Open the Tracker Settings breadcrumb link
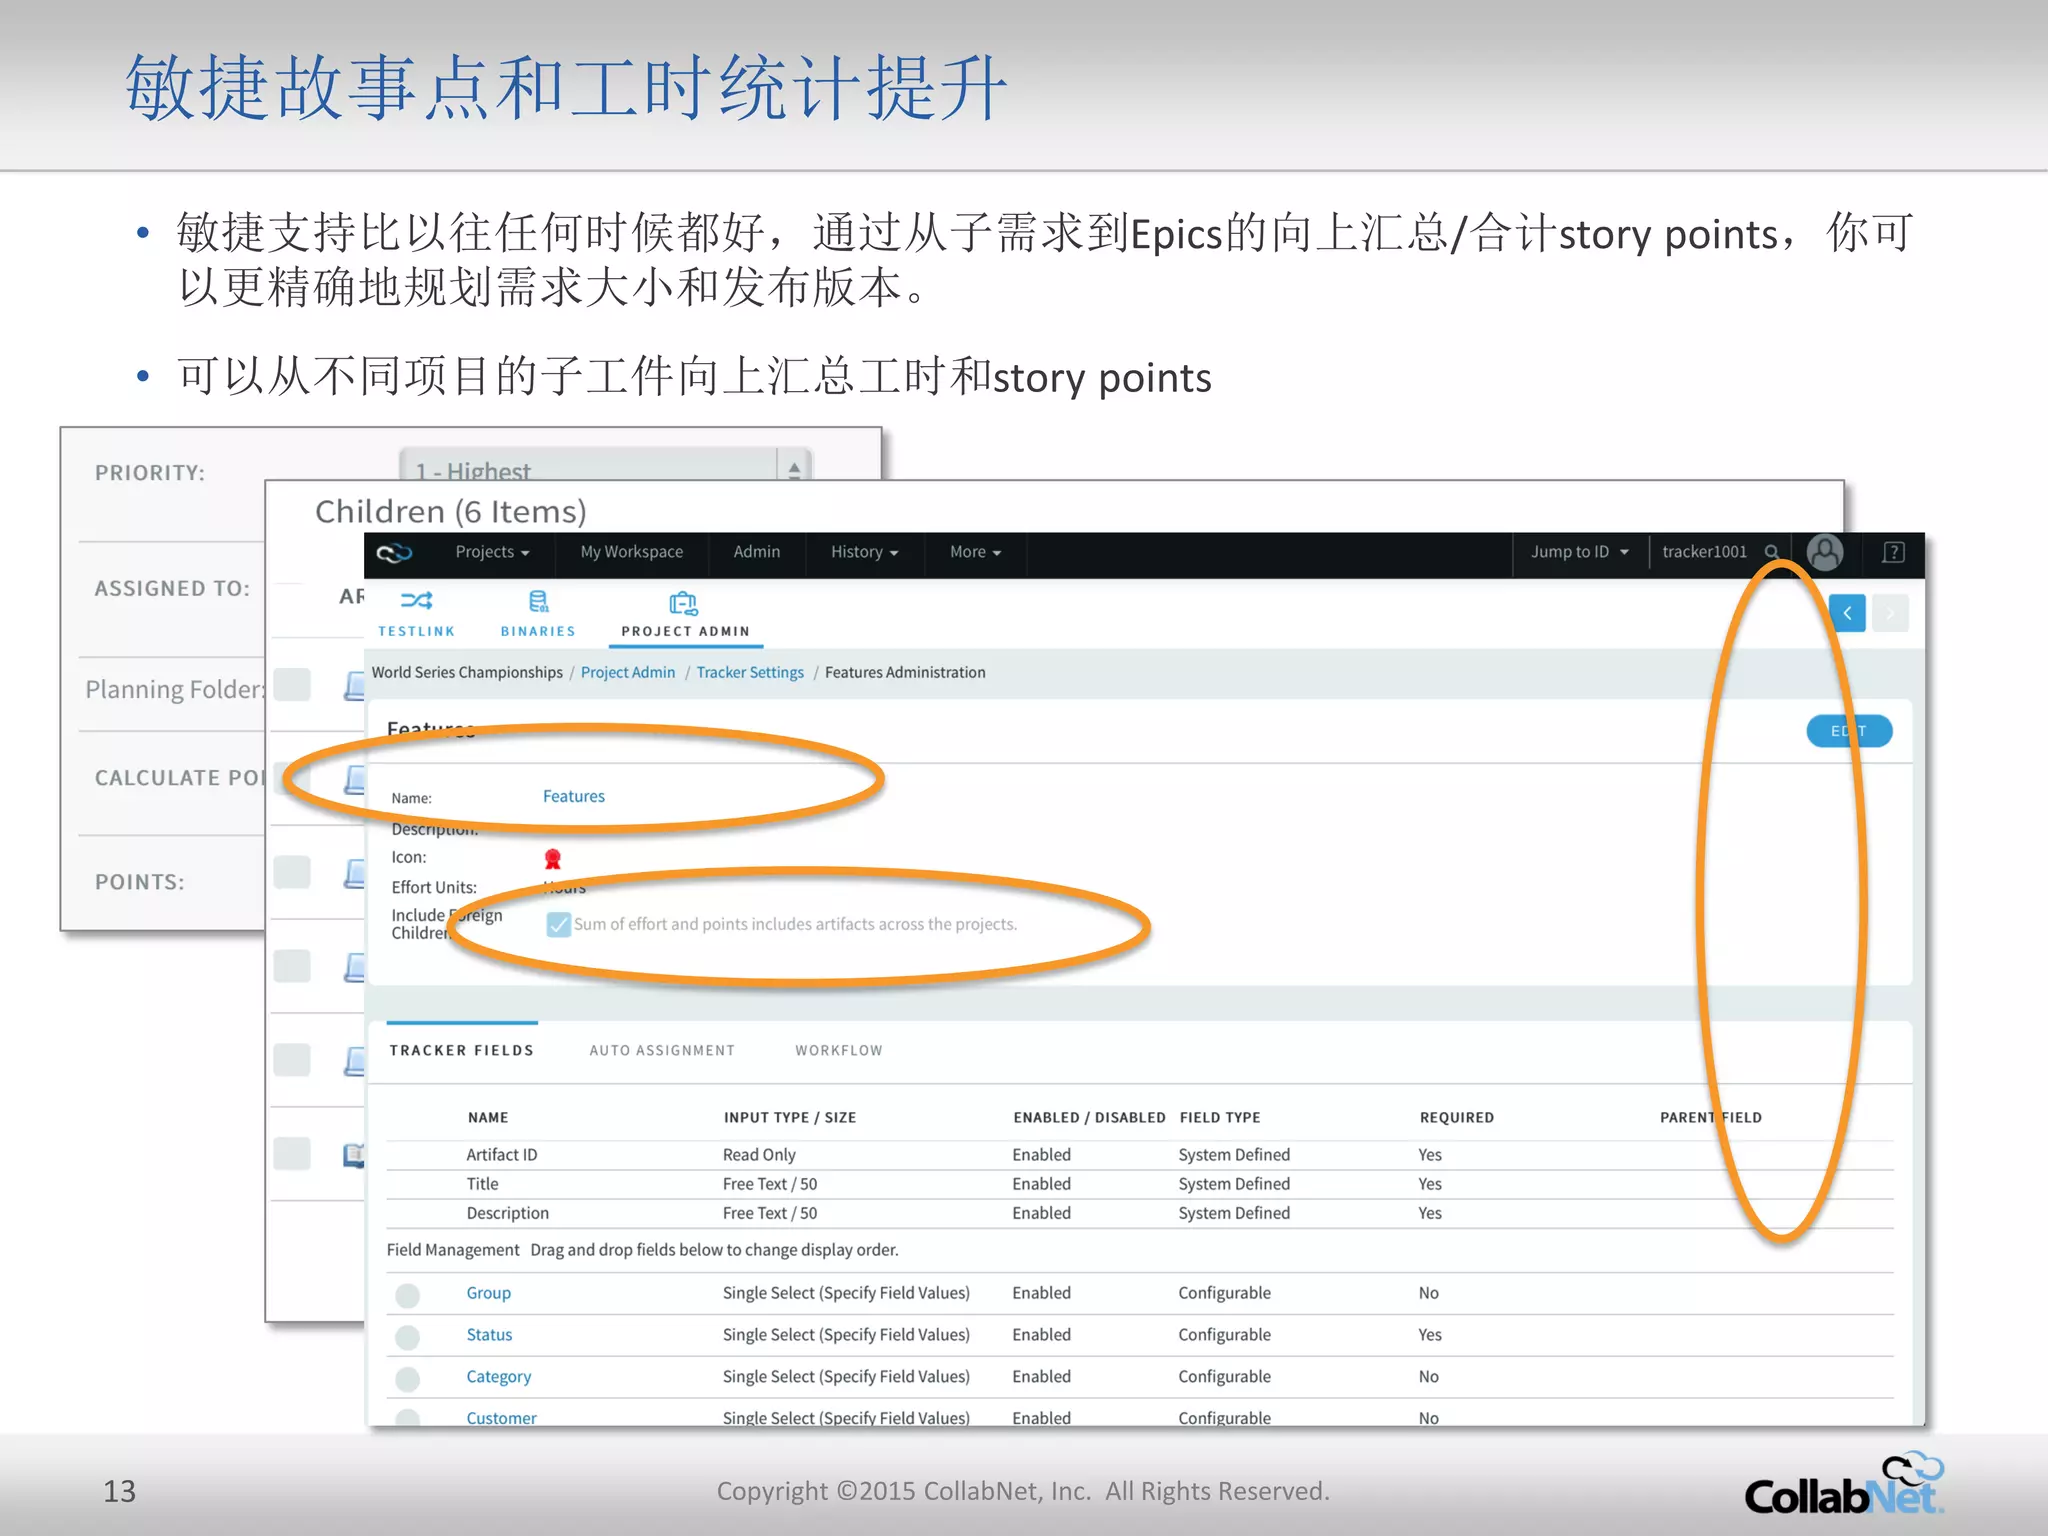The height and width of the screenshot is (1536, 2048). point(749,673)
